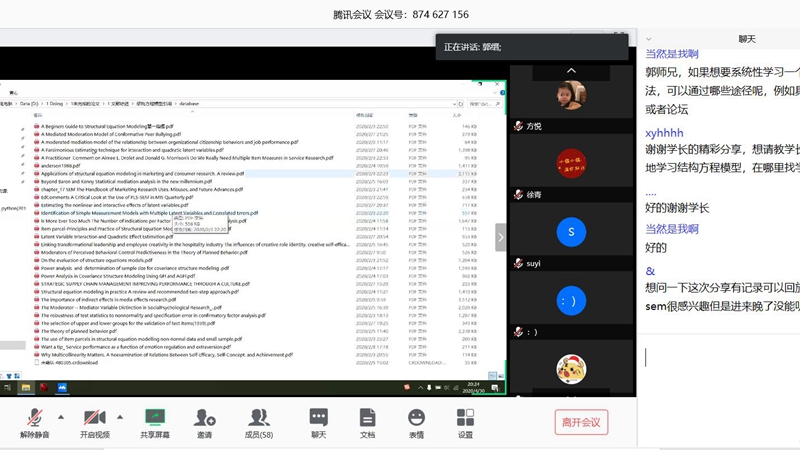The image size is (800, 450).
Task: Click the Explorer search box
Action: 484,104
